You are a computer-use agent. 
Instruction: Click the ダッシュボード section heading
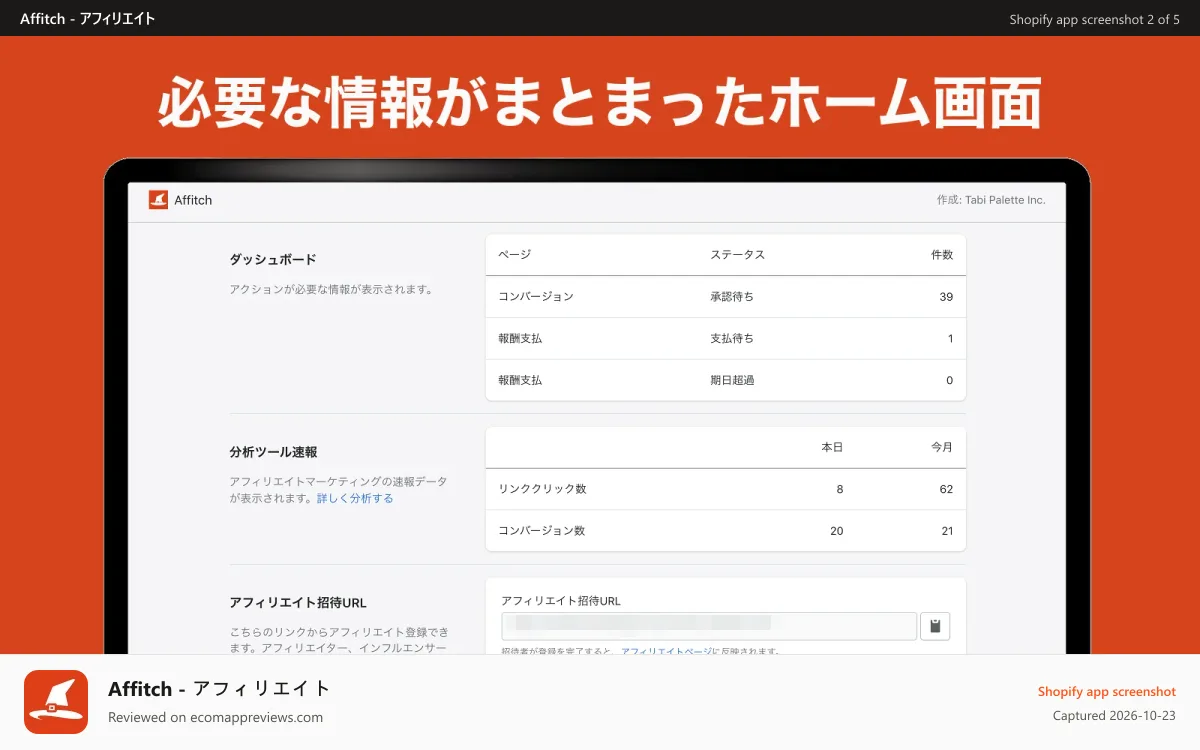click(x=273, y=259)
